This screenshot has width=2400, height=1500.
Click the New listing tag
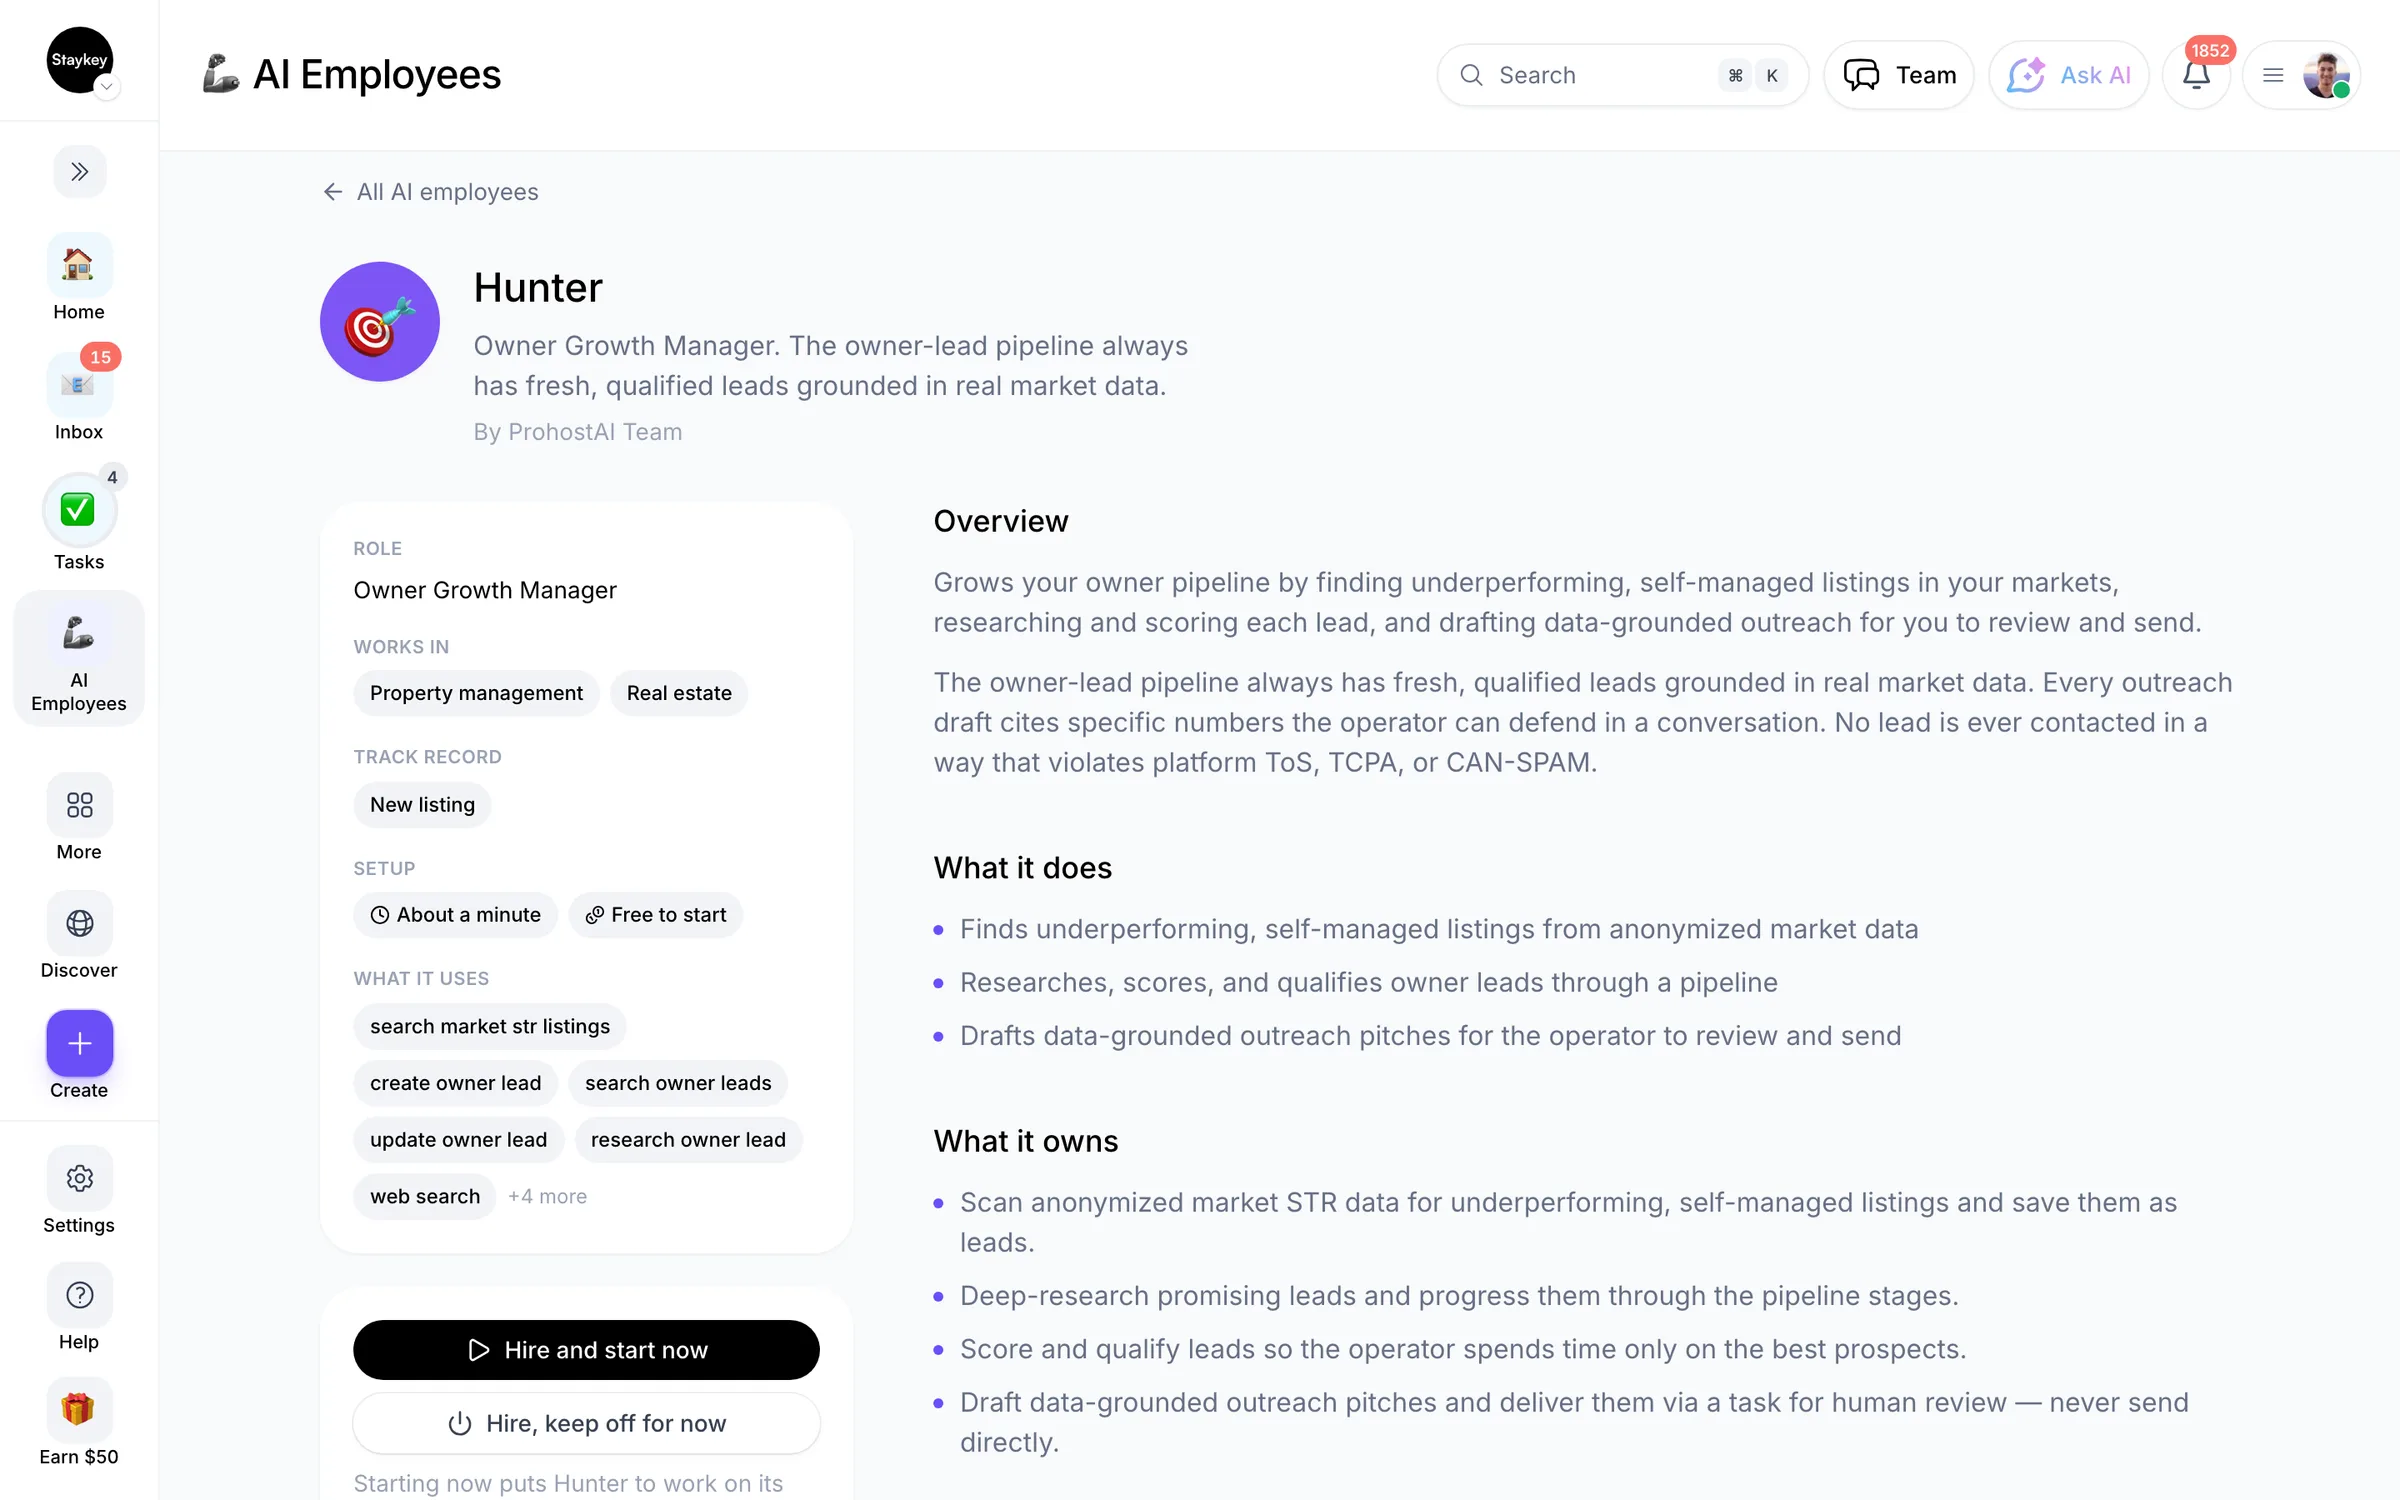click(422, 805)
